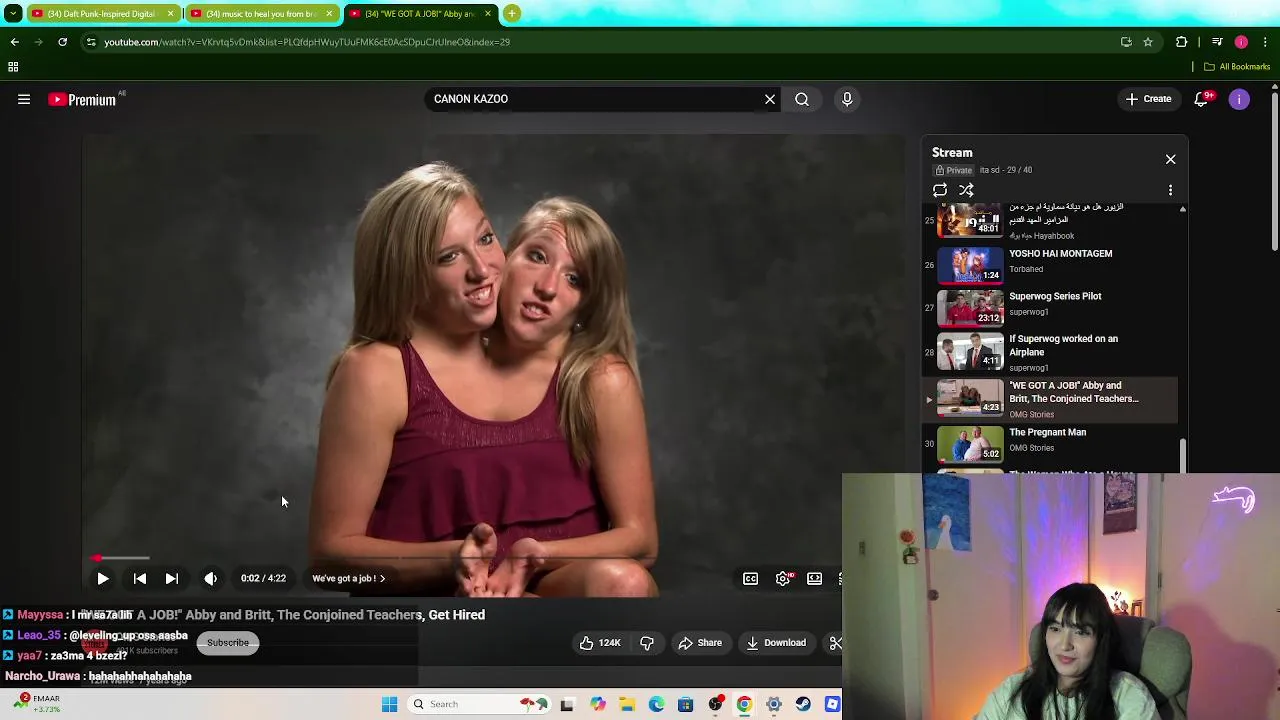Open YouTube notifications bell
This screenshot has height=720, width=1280.
pyautogui.click(x=1202, y=99)
